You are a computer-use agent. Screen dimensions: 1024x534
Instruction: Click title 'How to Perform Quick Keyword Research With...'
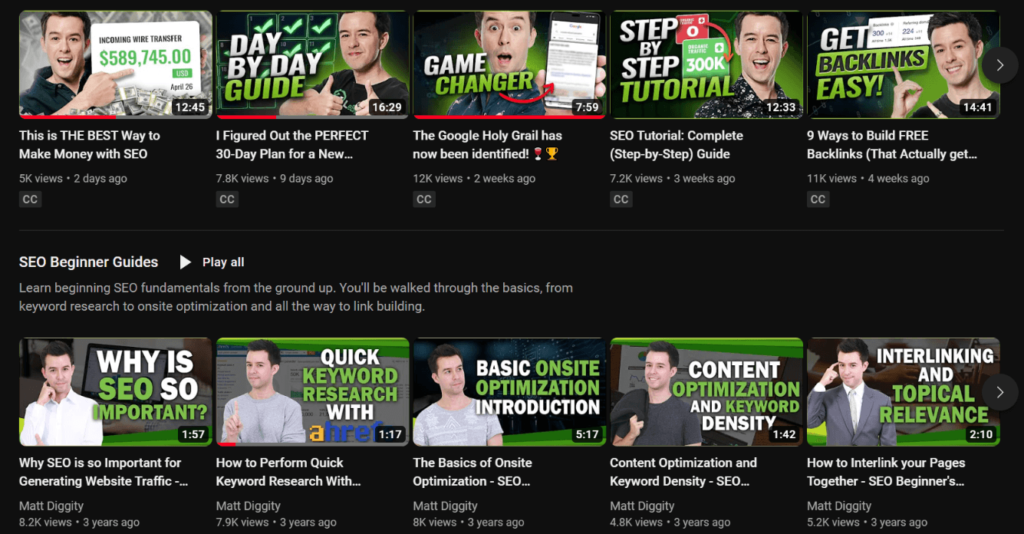(x=288, y=471)
